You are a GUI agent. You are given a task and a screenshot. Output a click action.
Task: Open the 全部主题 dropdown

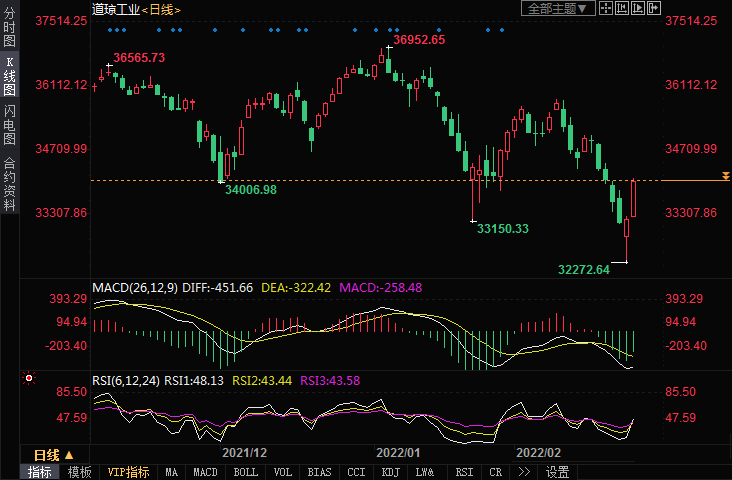(558, 8)
